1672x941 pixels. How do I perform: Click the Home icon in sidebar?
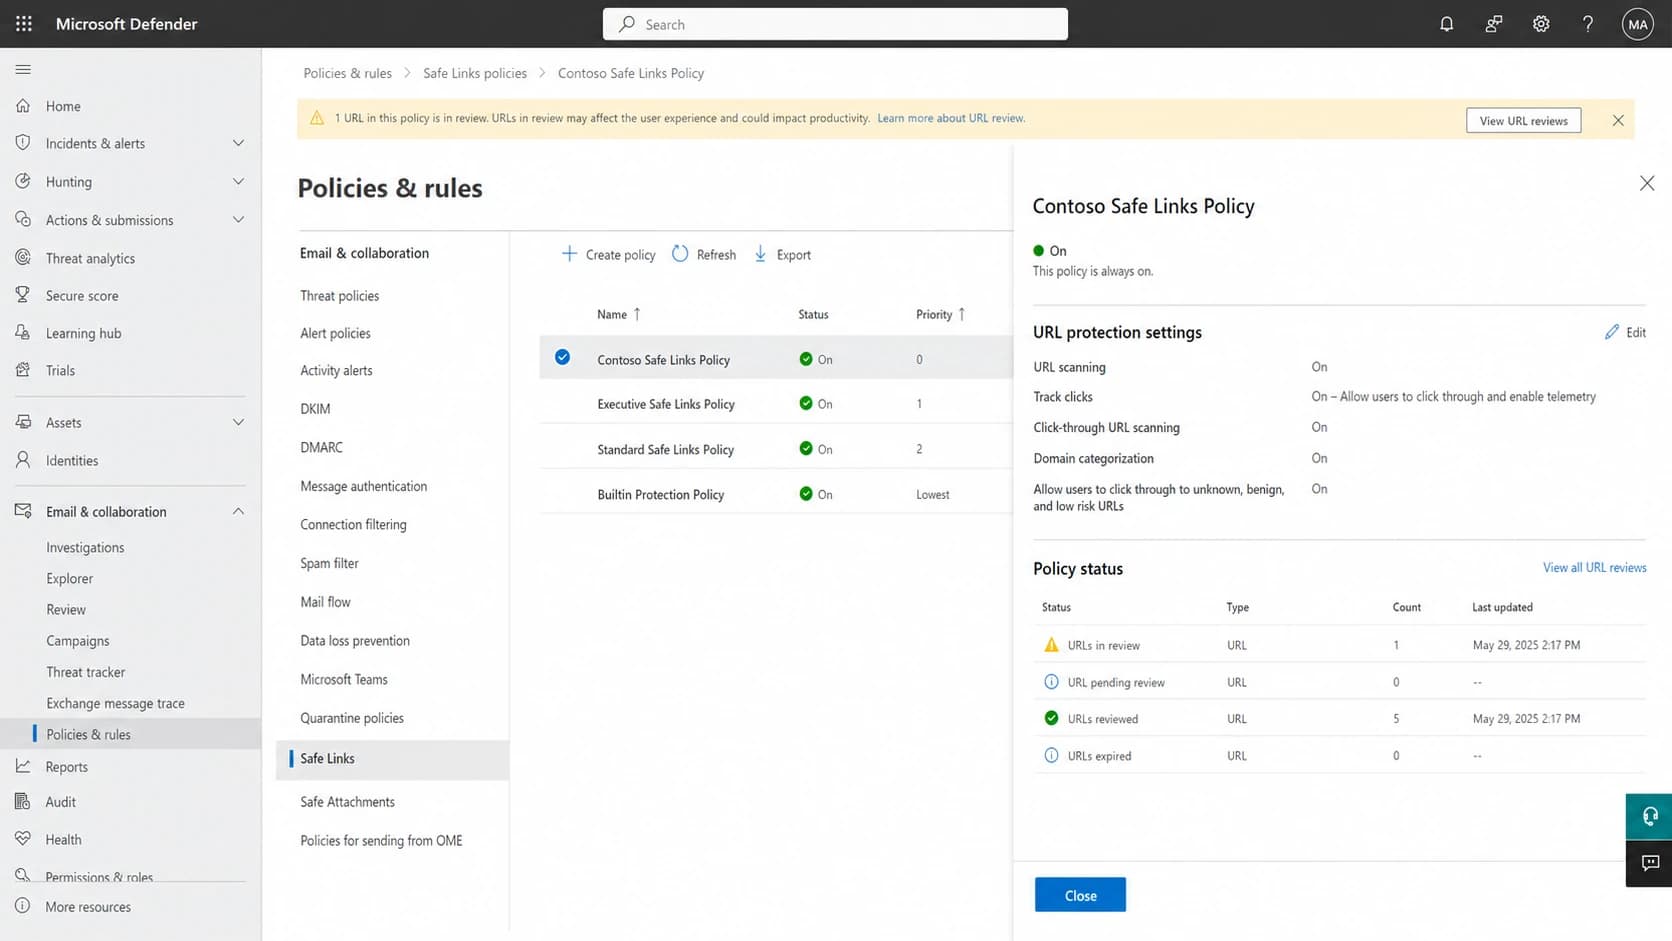click(x=23, y=105)
